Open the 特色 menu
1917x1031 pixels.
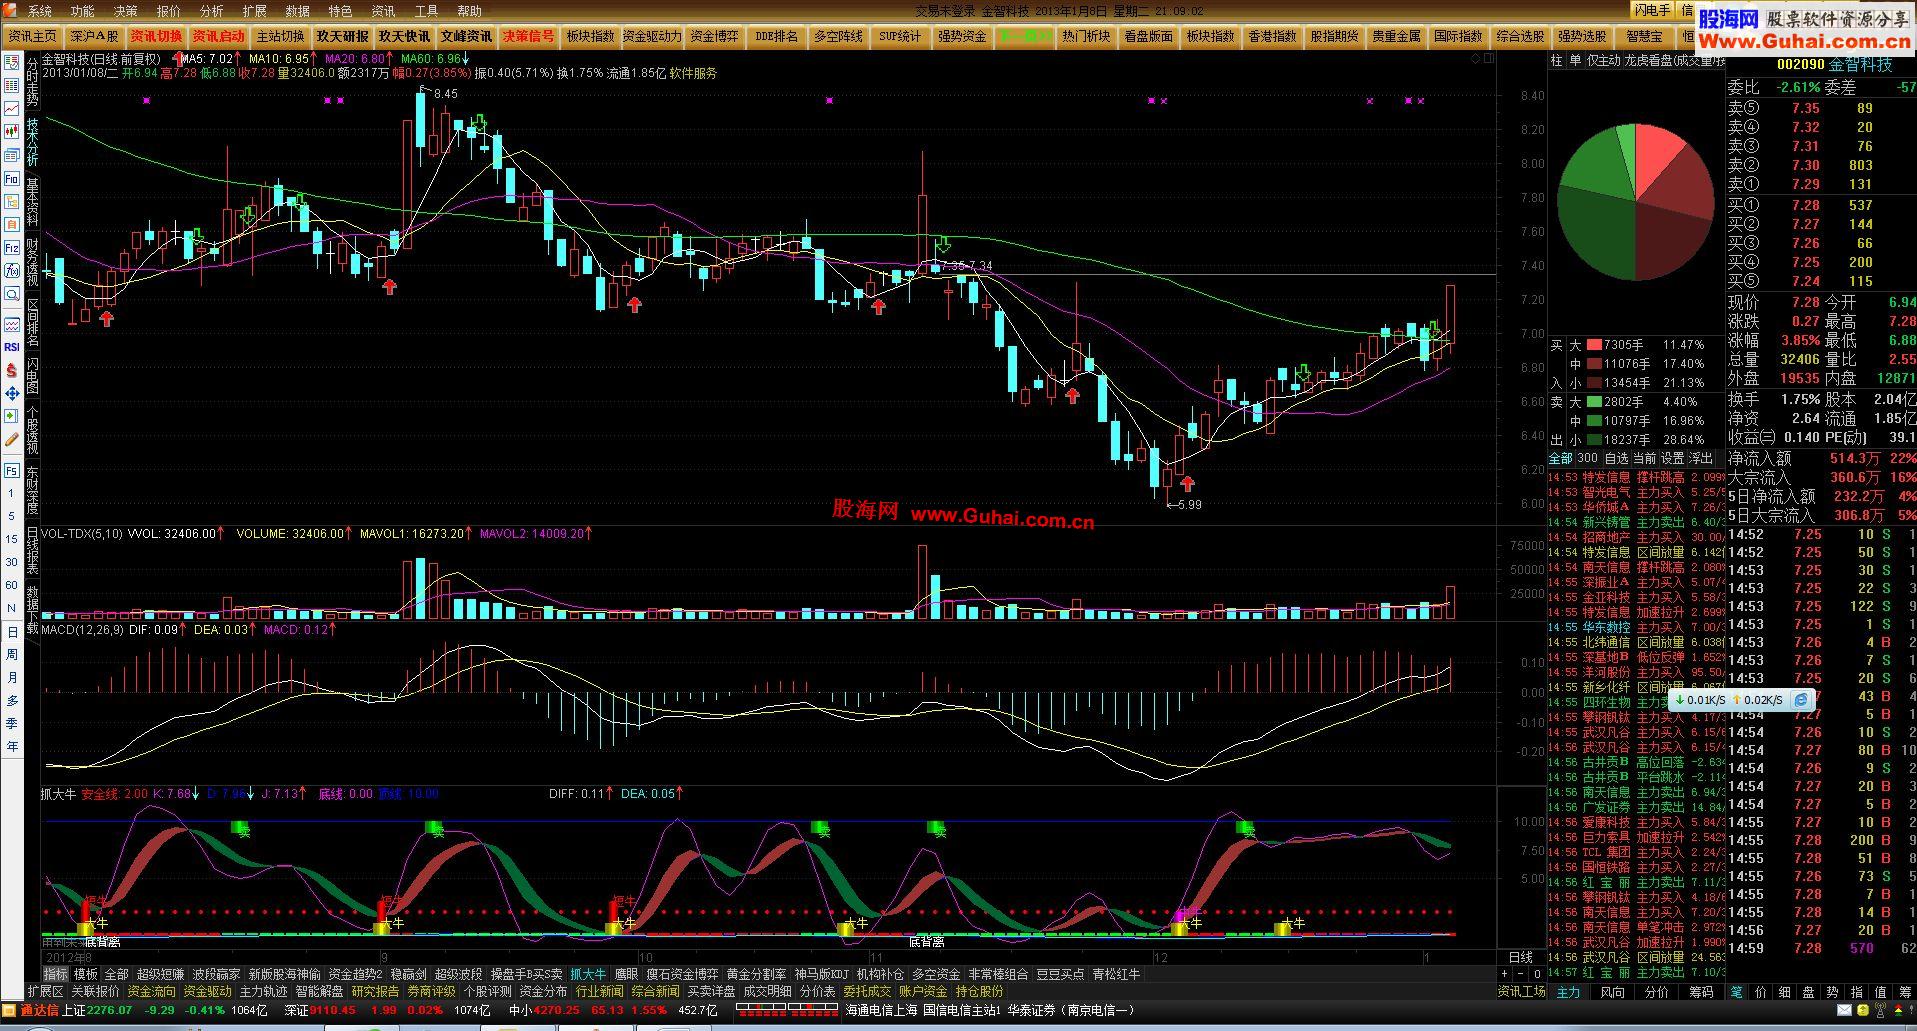coord(340,11)
